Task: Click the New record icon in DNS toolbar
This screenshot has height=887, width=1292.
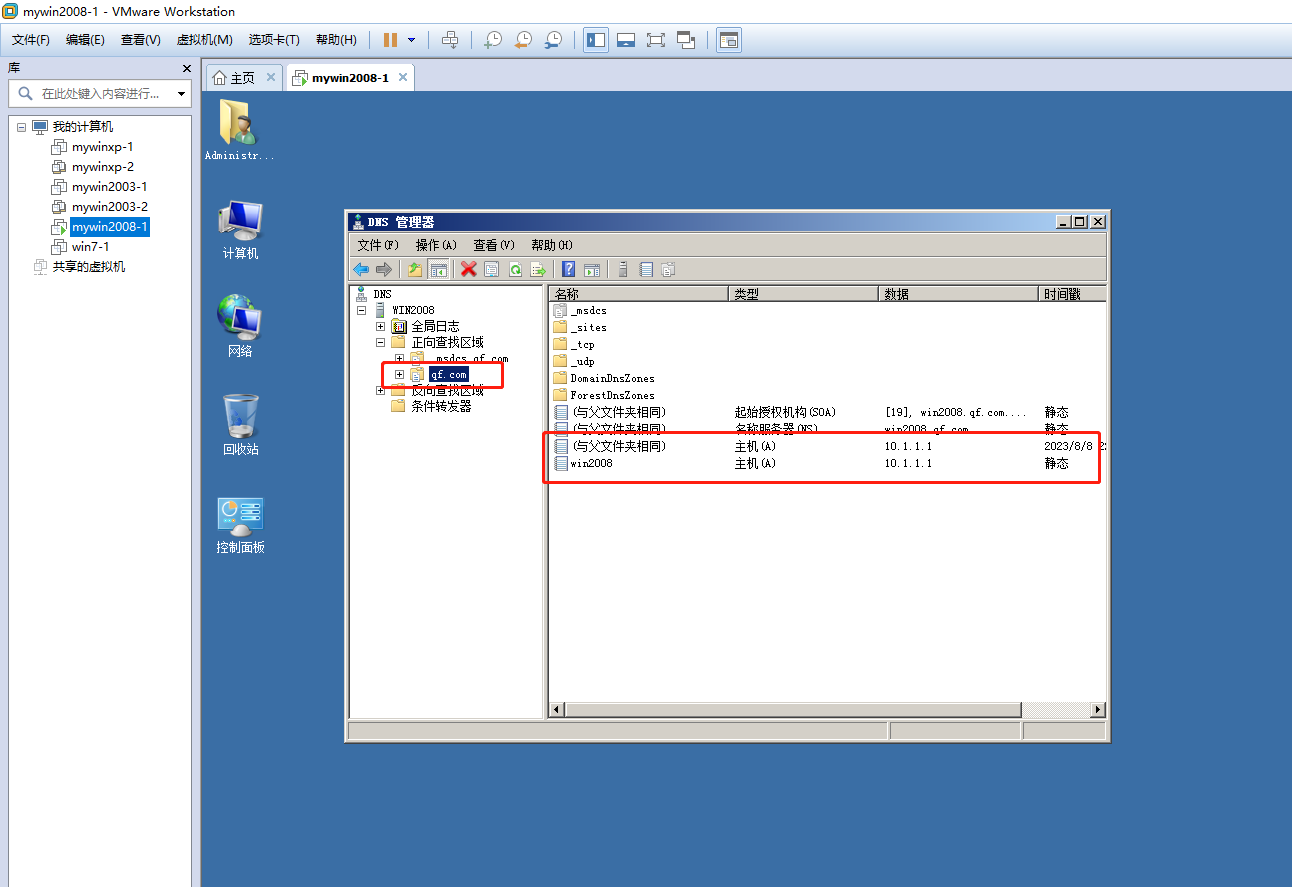Action: pos(646,269)
